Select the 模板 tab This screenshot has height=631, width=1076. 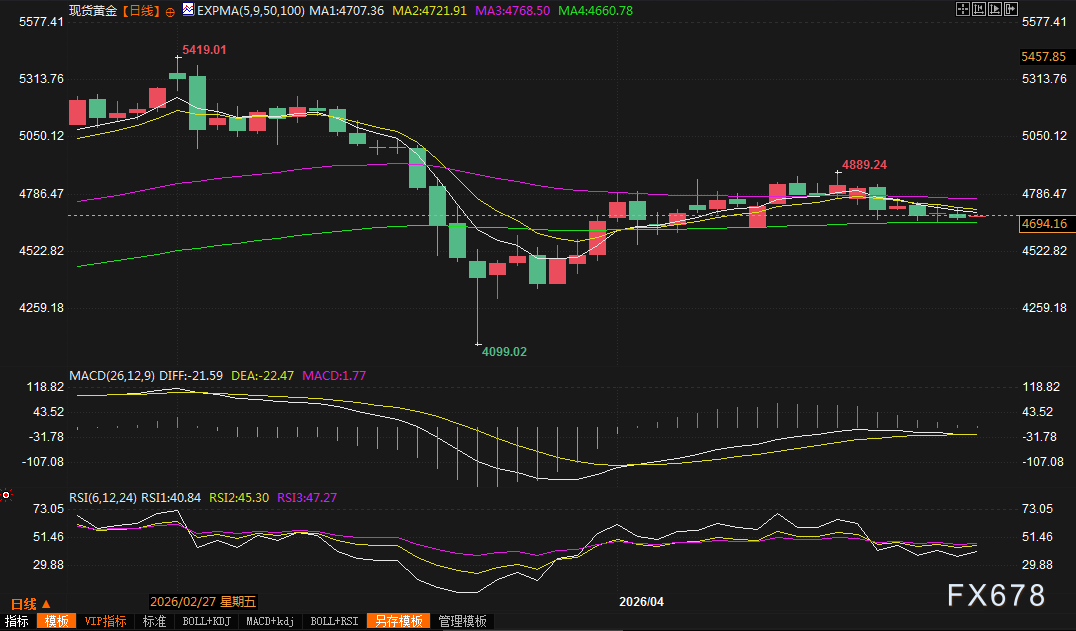point(57,621)
